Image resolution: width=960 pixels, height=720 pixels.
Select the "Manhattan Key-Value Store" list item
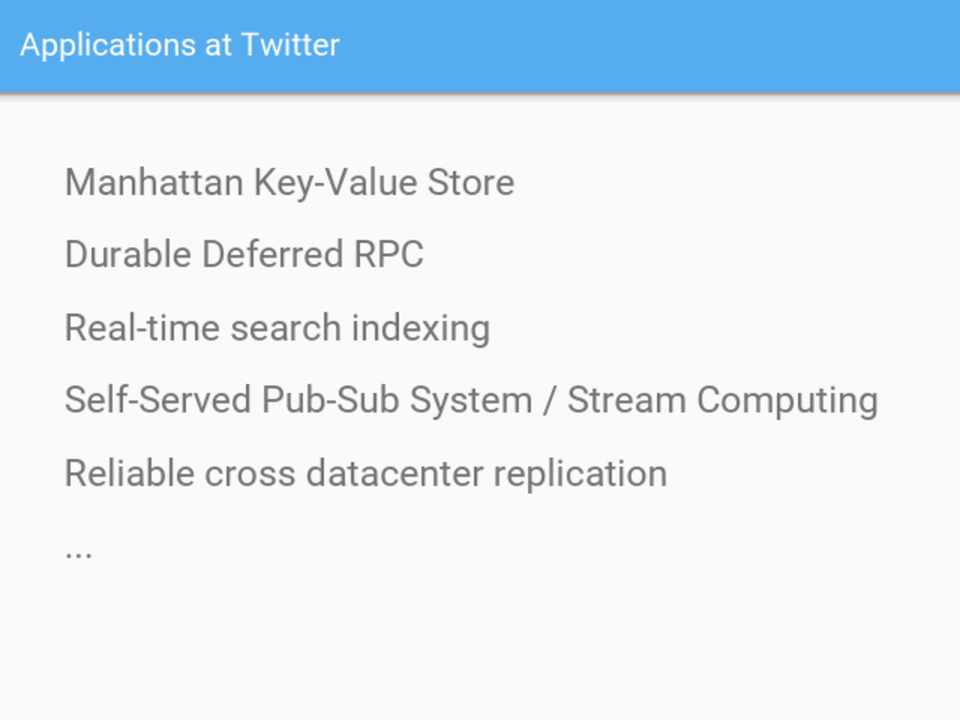pos(289,183)
